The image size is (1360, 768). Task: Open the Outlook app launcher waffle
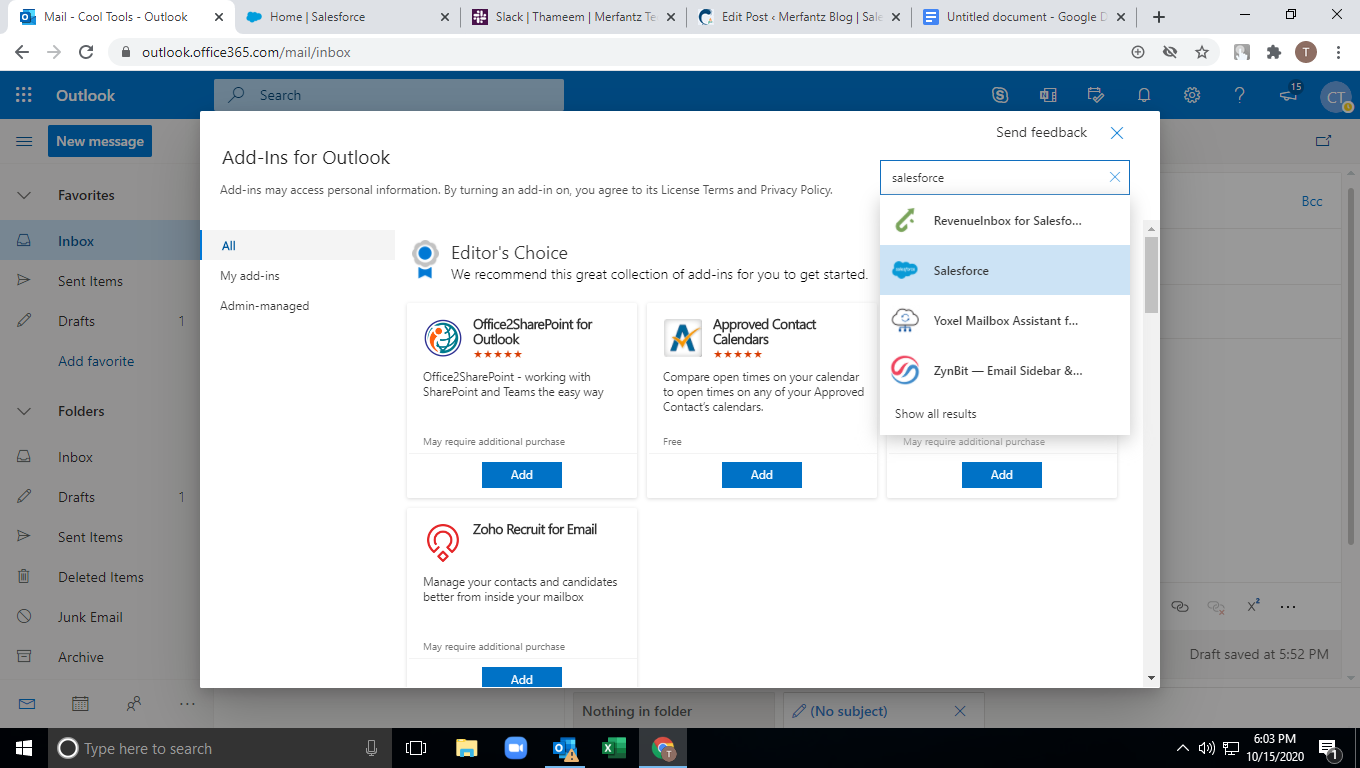(24, 95)
